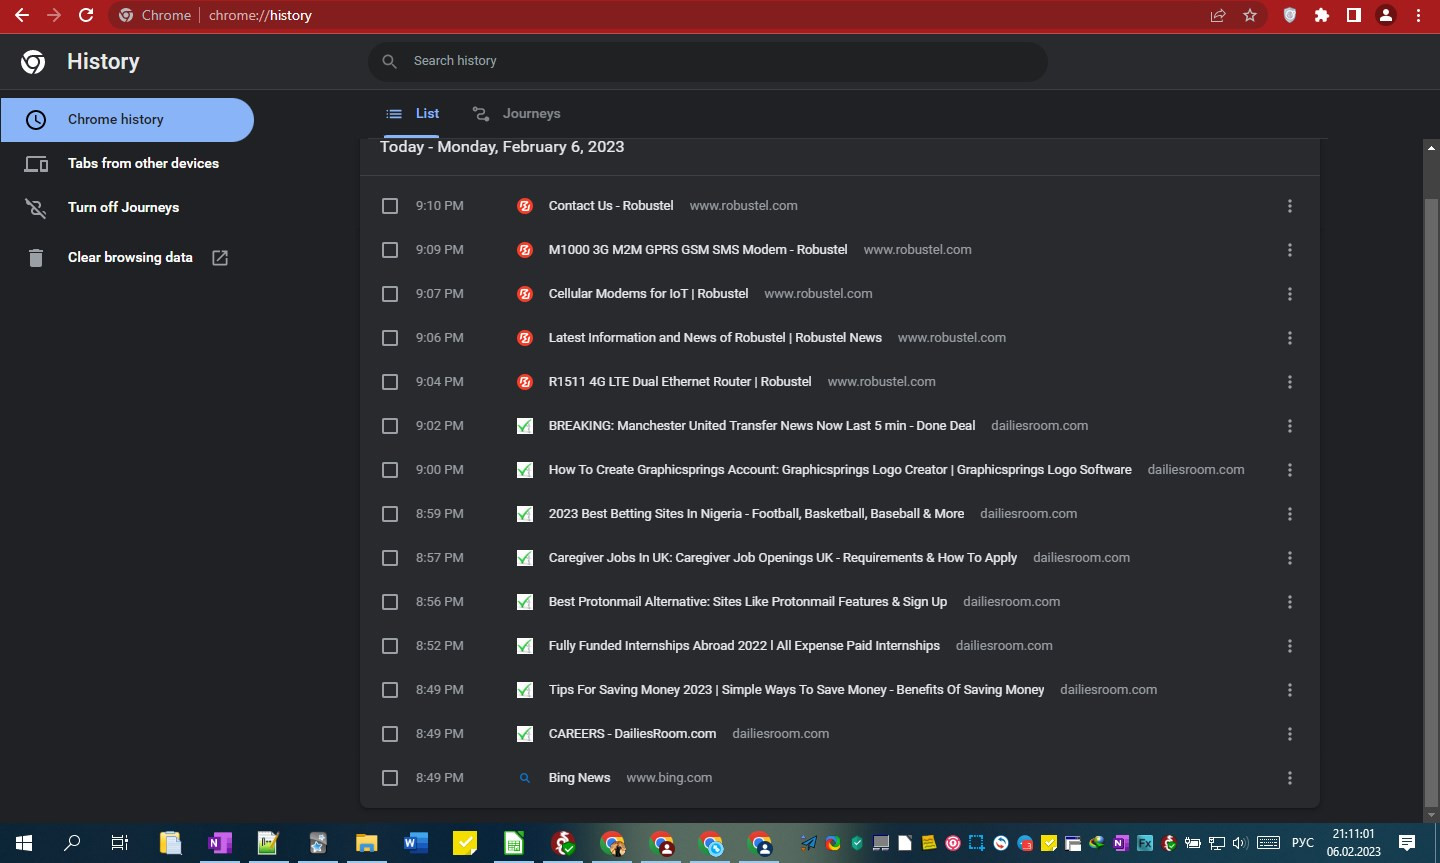Screen dimensions: 1440x863
Task: Open the actions menu for Contact Us - Robustel
Action: [1290, 206]
